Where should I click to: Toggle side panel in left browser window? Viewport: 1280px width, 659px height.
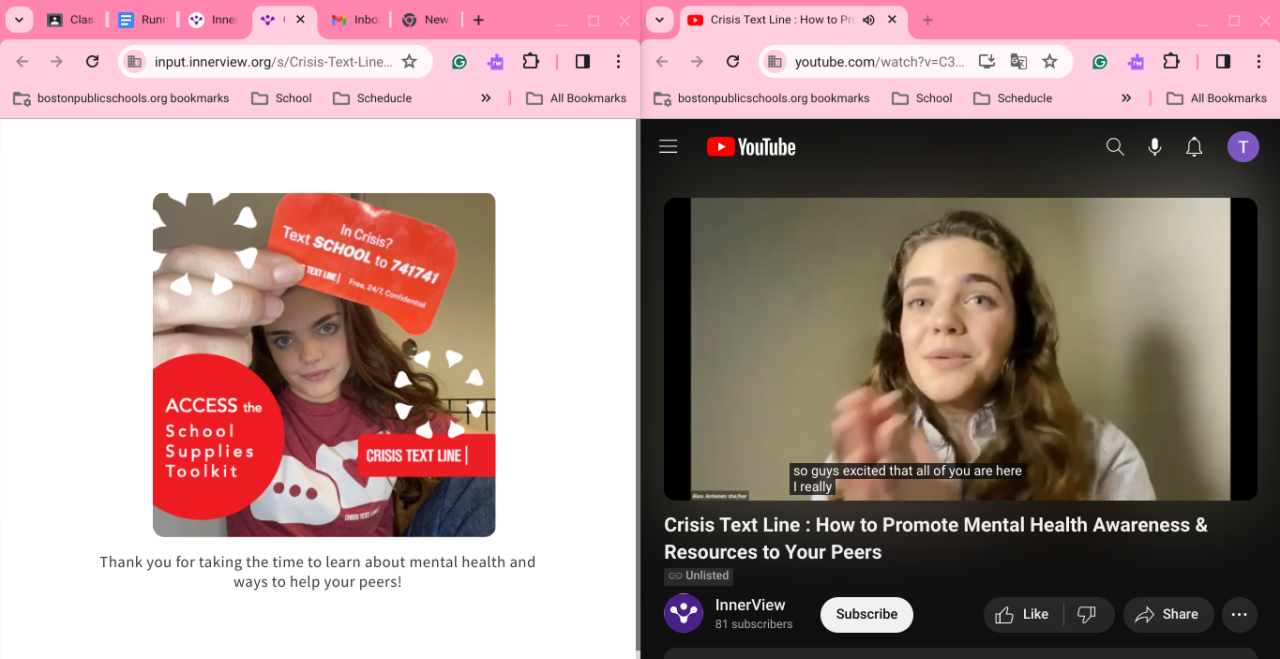[x=583, y=62]
